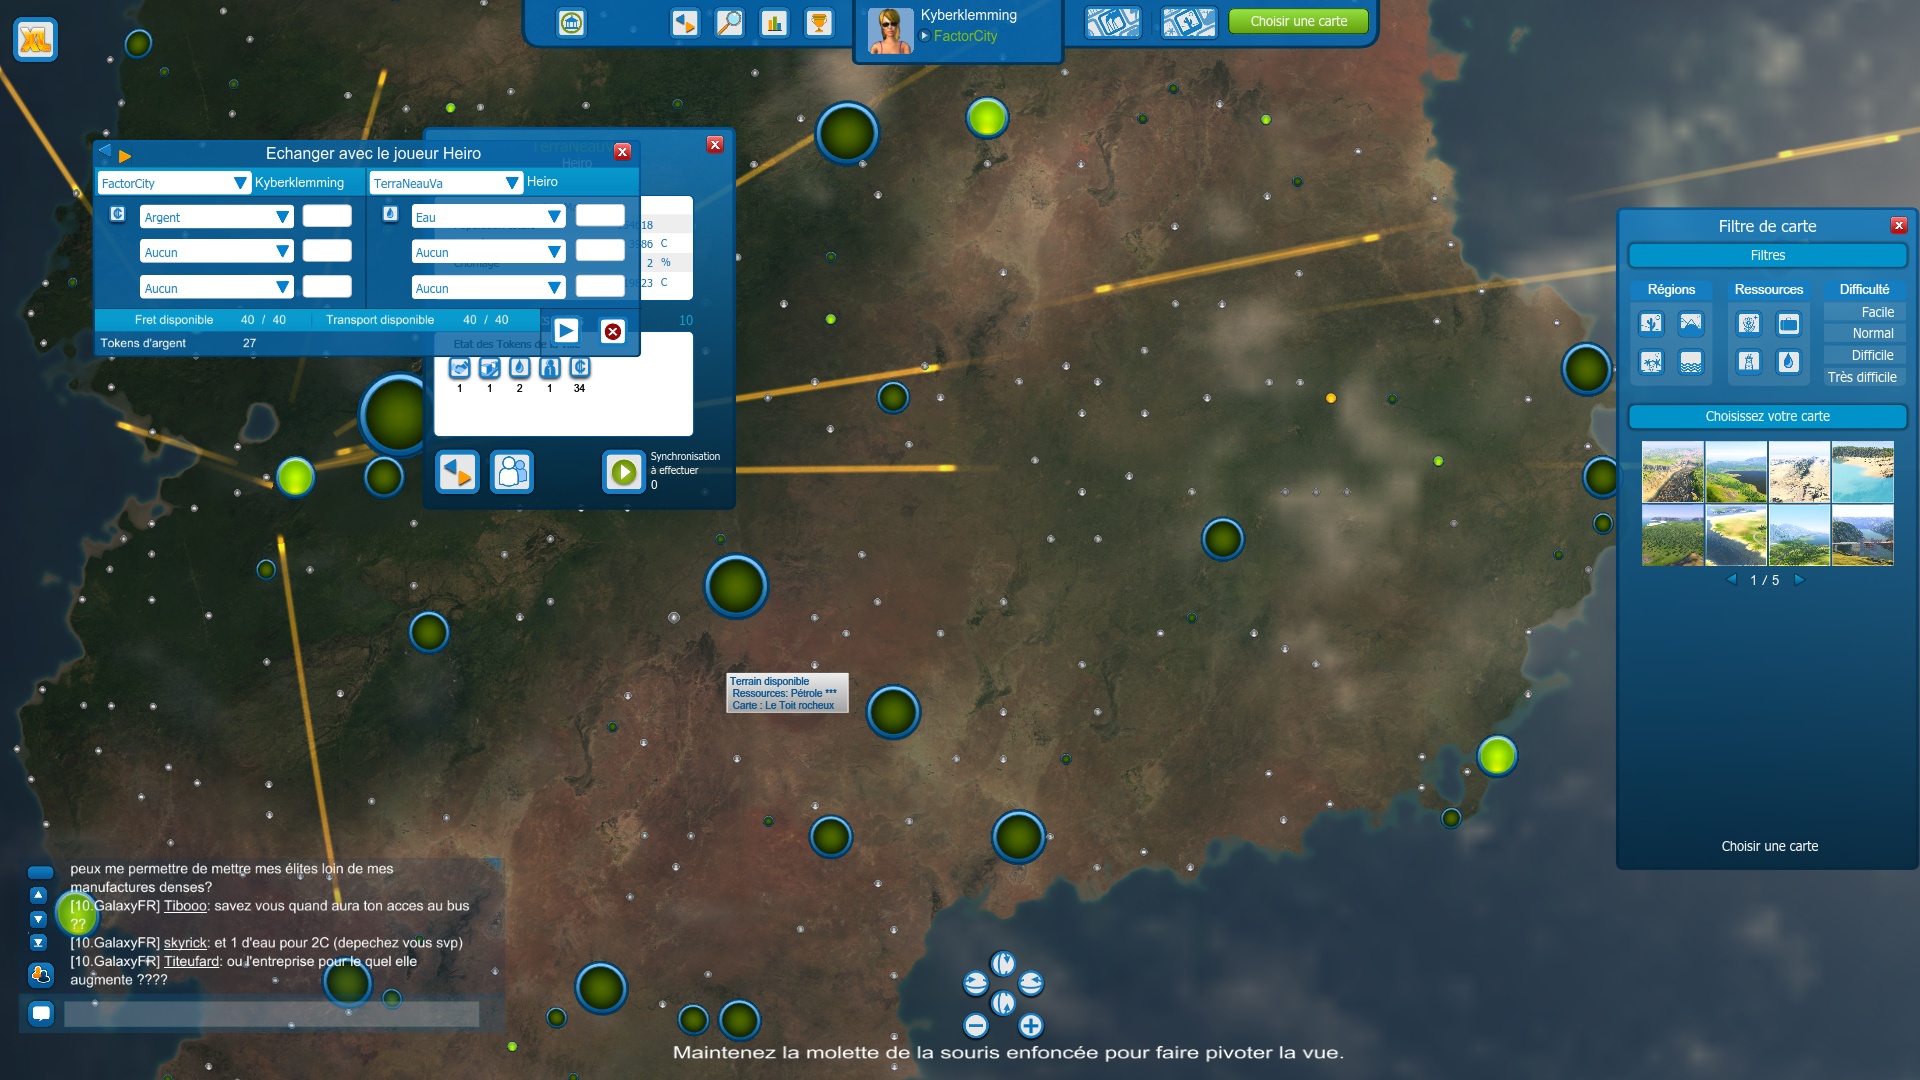Click the red cancel trade icon

tap(612, 331)
